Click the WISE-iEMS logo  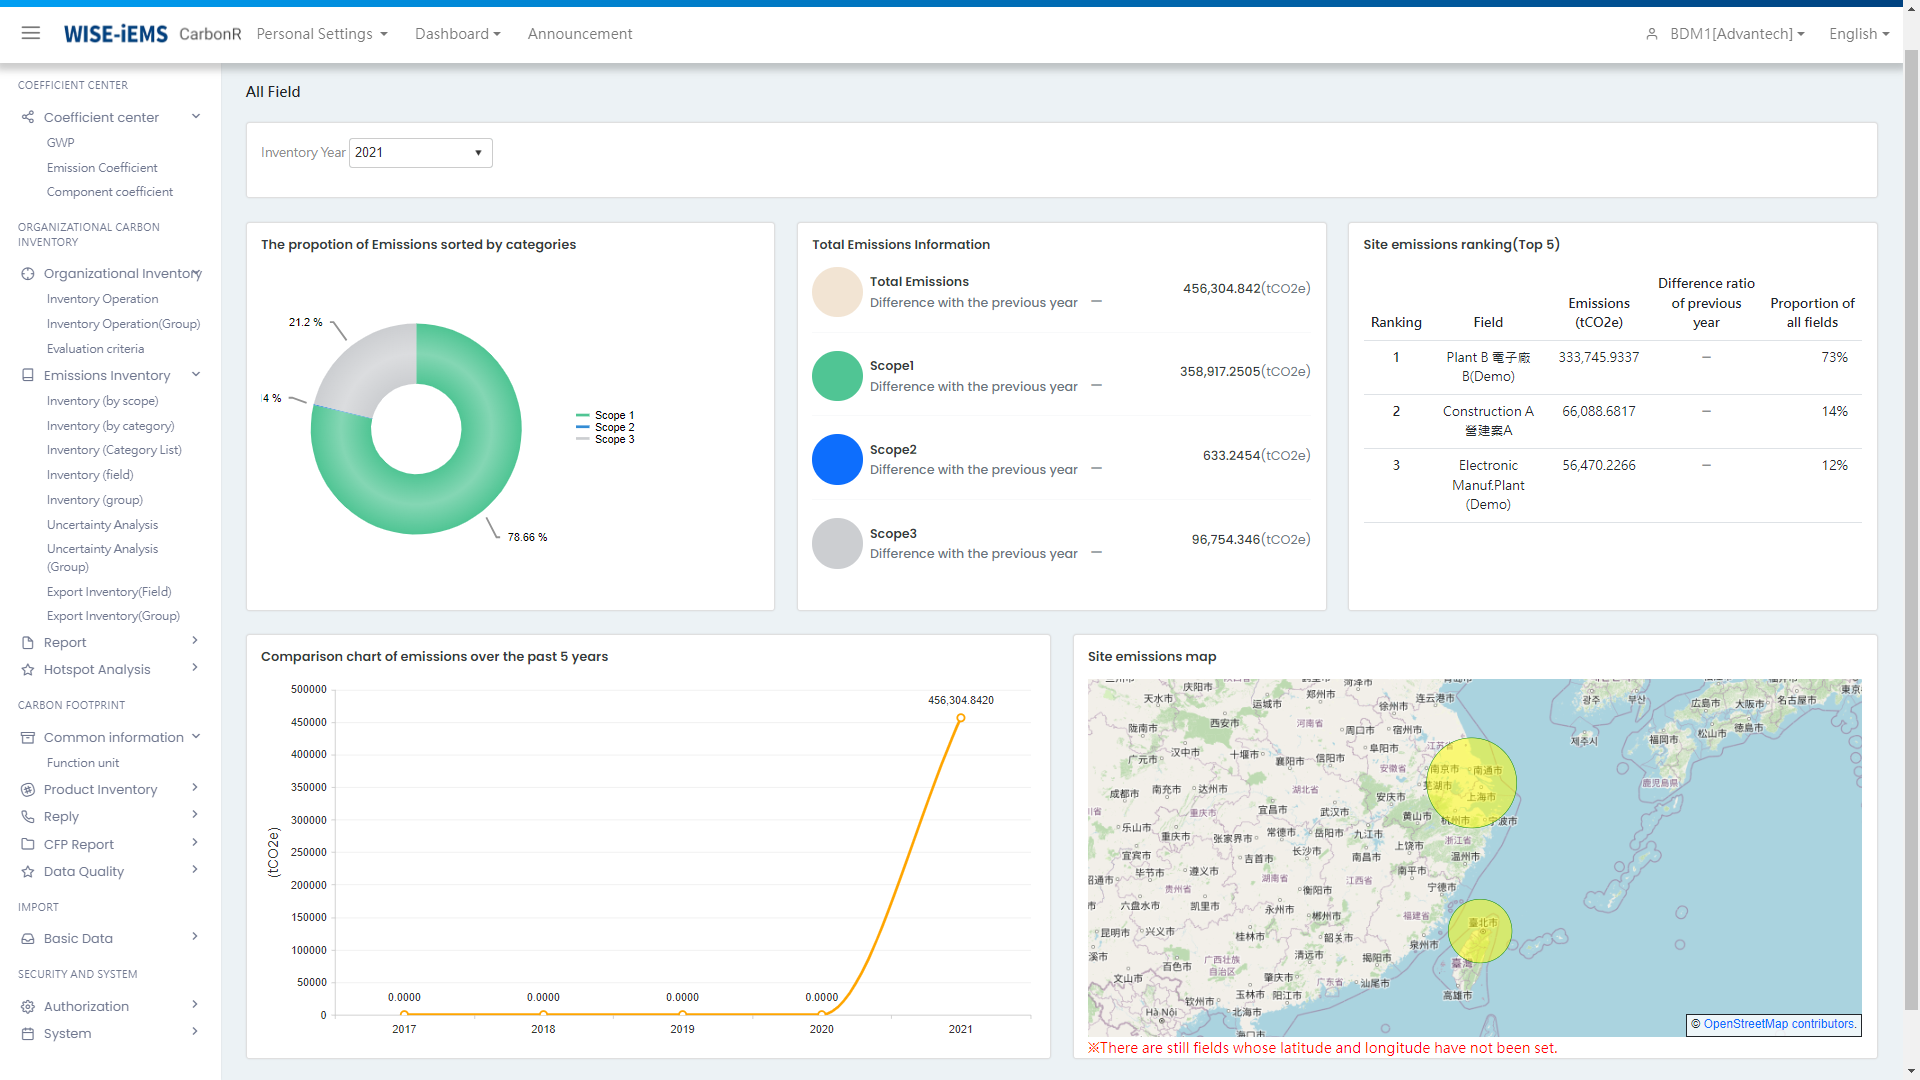coord(116,34)
